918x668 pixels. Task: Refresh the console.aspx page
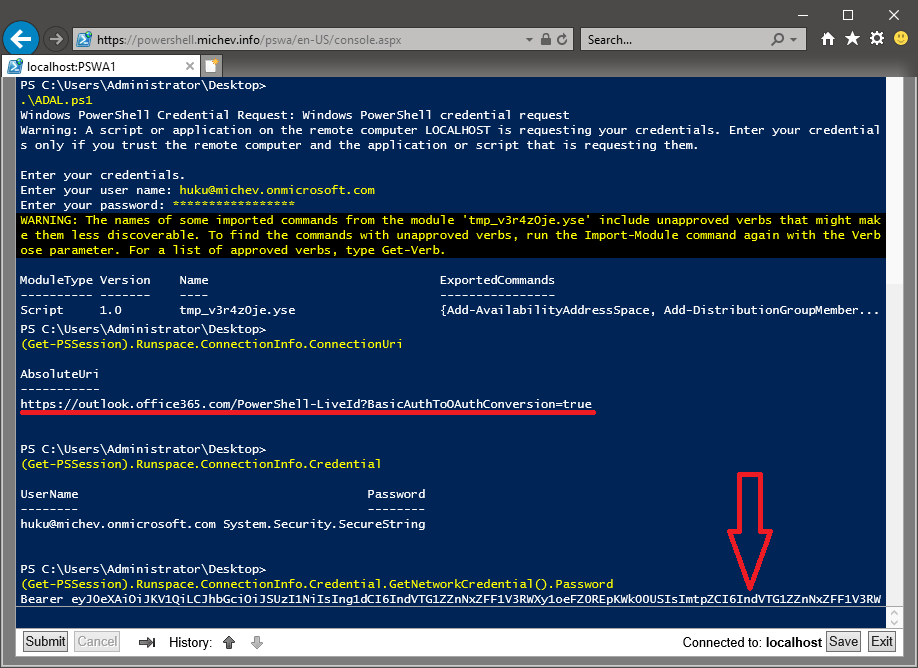(562, 41)
